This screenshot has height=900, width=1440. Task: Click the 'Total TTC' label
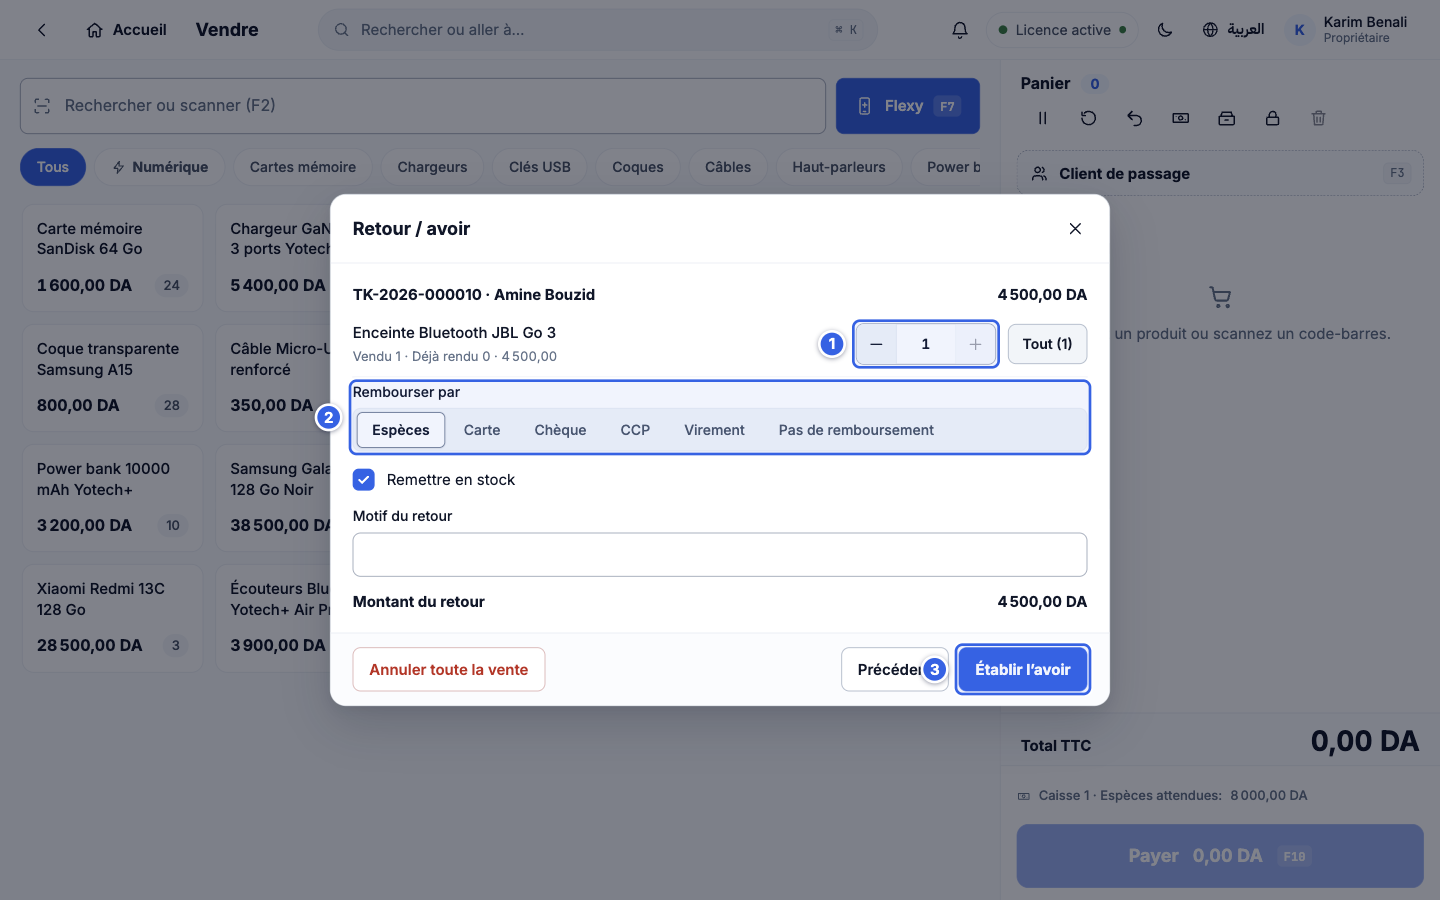[x=1056, y=746]
